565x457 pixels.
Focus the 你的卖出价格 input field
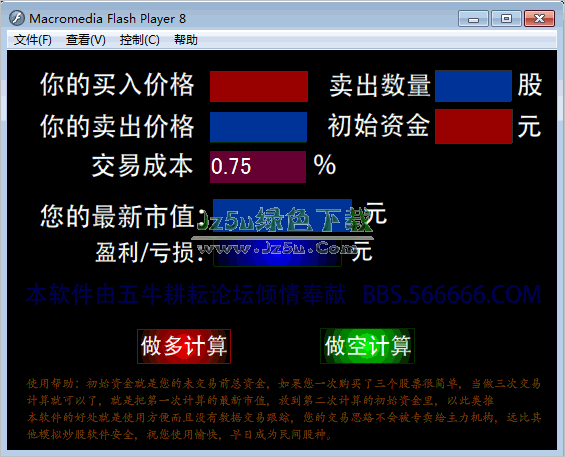point(258,127)
